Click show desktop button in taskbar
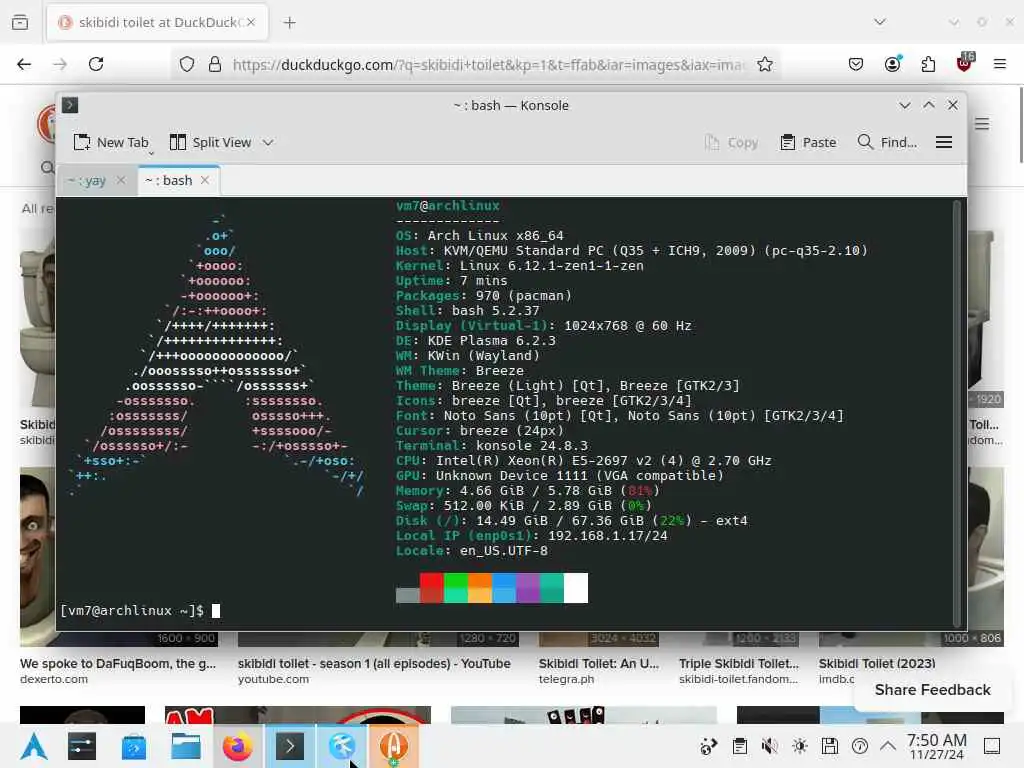The image size is (1024, 768). coord(991,746)
